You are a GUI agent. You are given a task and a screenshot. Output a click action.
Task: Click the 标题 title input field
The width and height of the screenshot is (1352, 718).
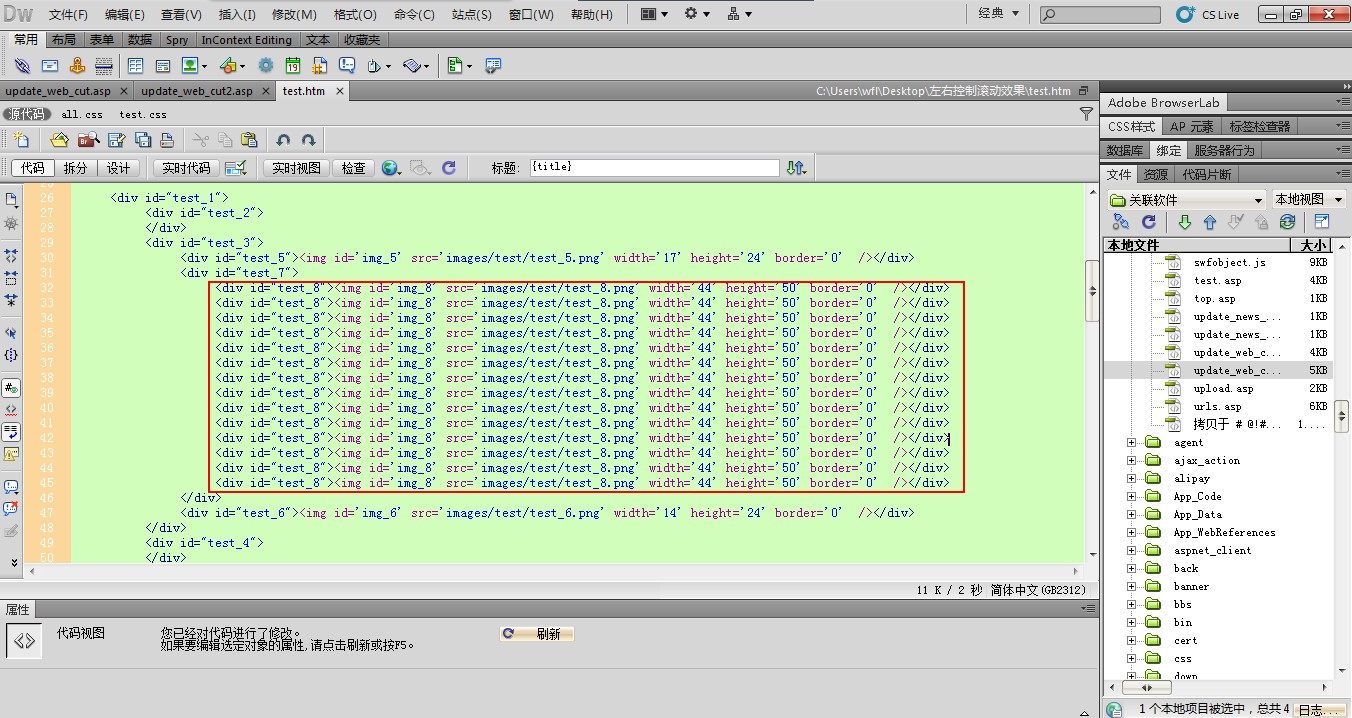[653, 167]
